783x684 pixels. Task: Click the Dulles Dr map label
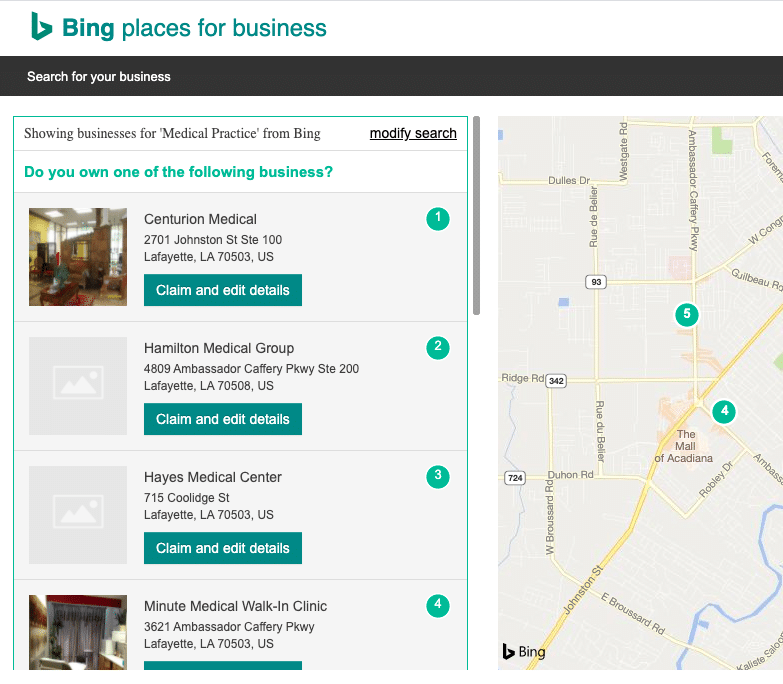pos(569,180)
